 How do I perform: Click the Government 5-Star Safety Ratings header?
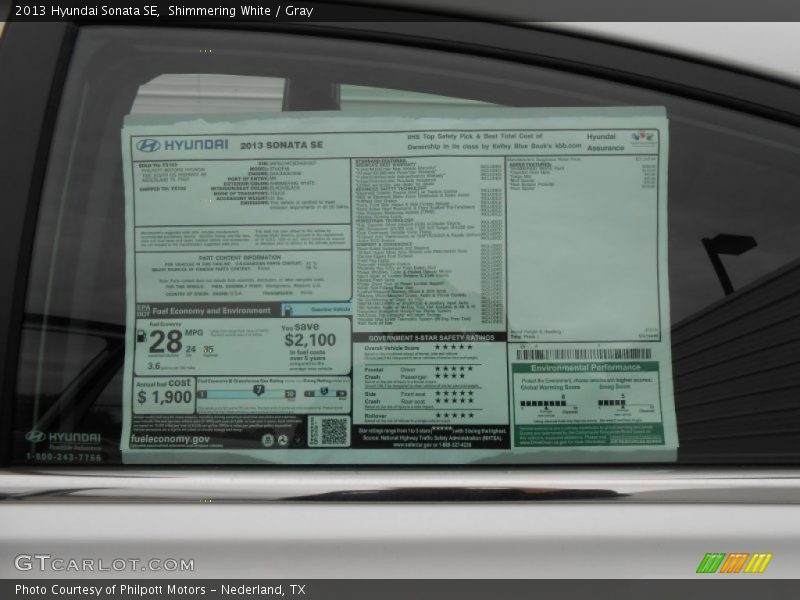[x=430, y=337]
